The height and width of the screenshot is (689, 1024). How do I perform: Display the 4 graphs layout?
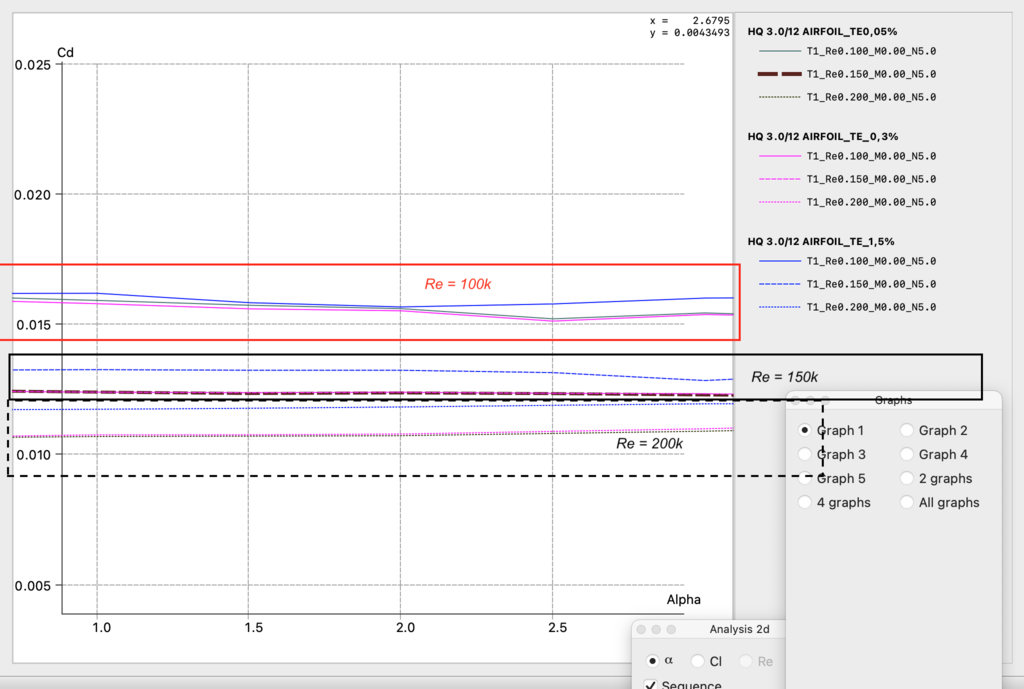pyautogui.click(x=805, y=502)
